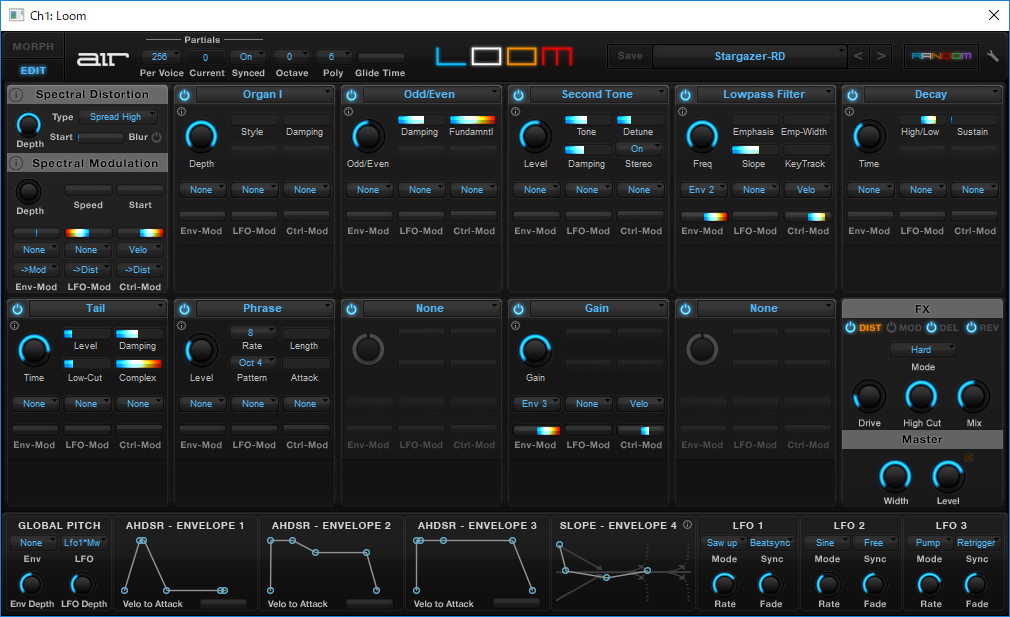Open the Retrigger sync dropdown
The height and width of the screenshot is (617, 1010).
point(977,543)
